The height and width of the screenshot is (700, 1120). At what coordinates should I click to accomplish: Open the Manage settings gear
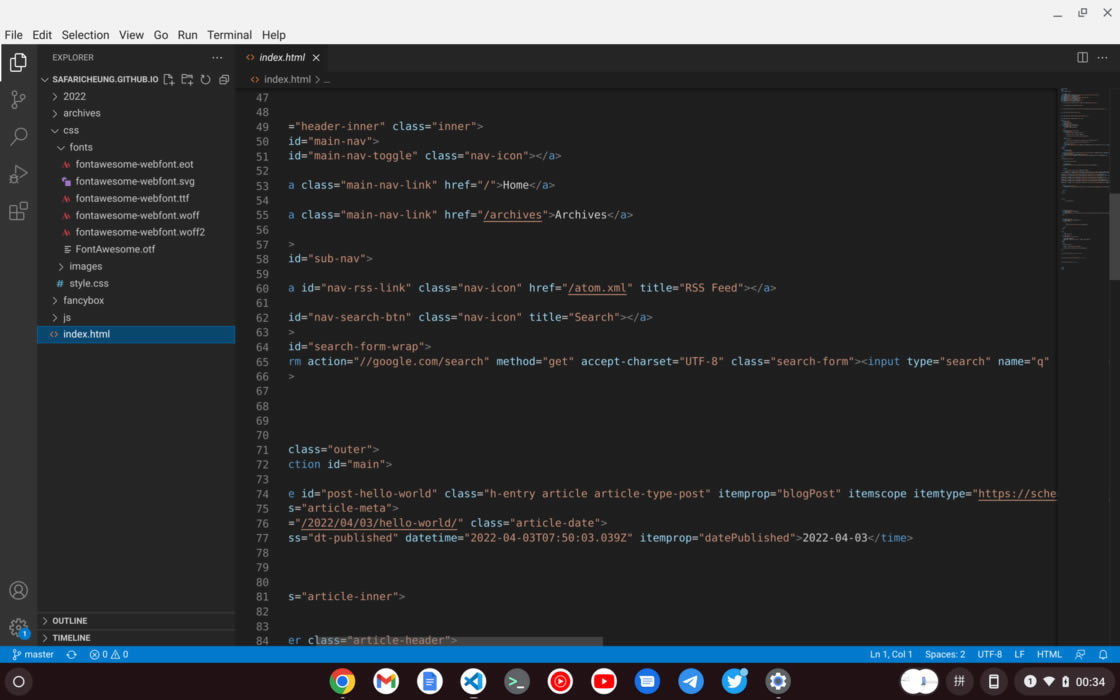[x=18, y=628]
